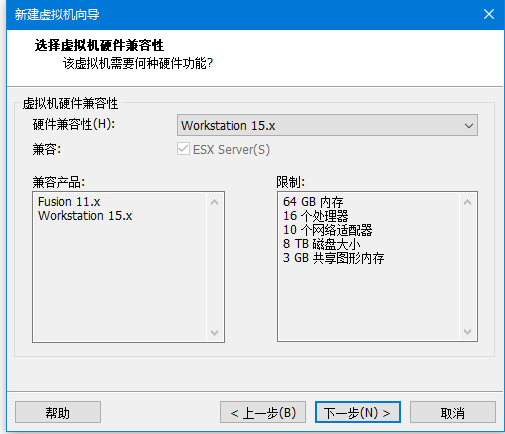Open the 硬件兼容性 Workstation 15.x dropdown
505x434 pixels.
tap(327, 125)
